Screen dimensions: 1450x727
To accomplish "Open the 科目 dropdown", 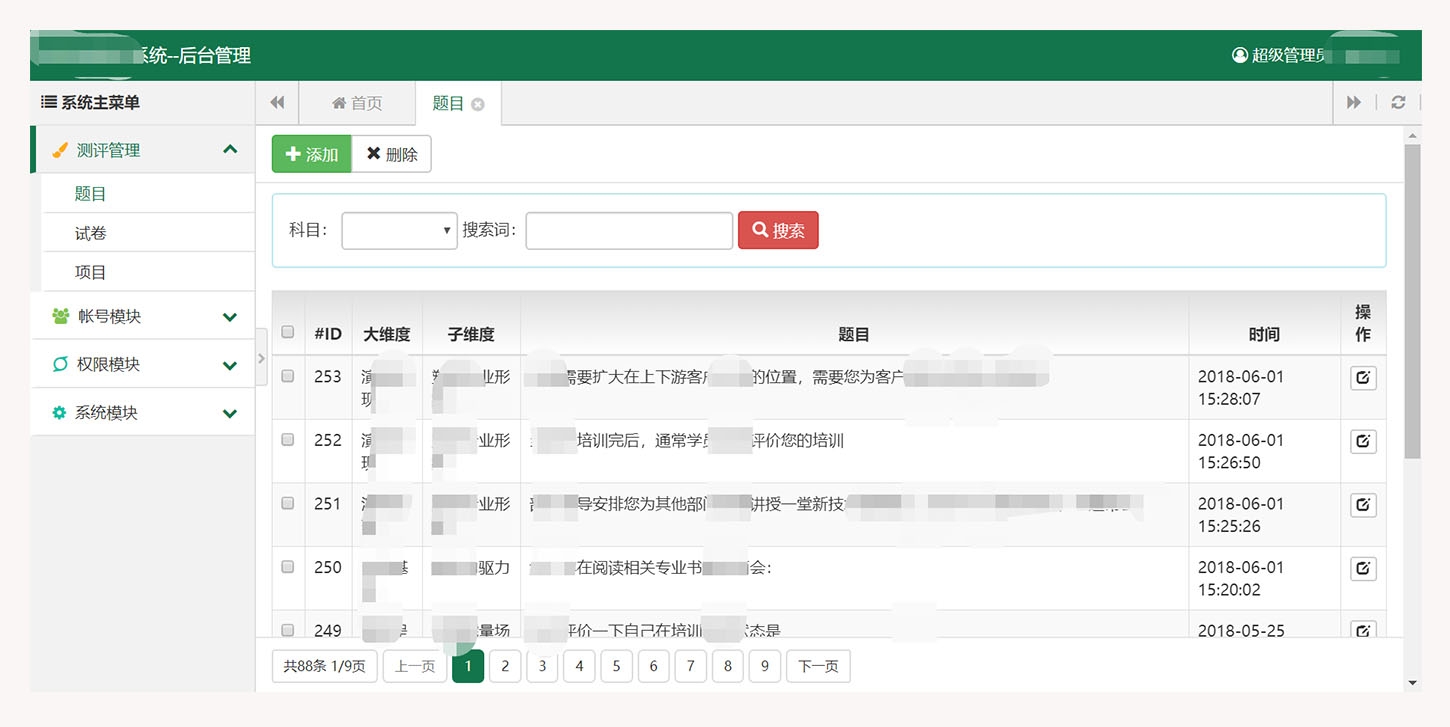I will [399, 231].
